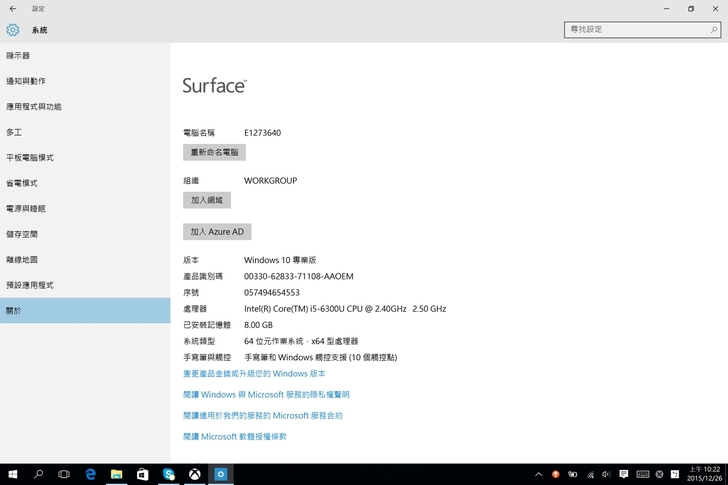
Task: Open 變更產品金鑰或升級您的 Windows 版本 link
Action: pos(254,373)
